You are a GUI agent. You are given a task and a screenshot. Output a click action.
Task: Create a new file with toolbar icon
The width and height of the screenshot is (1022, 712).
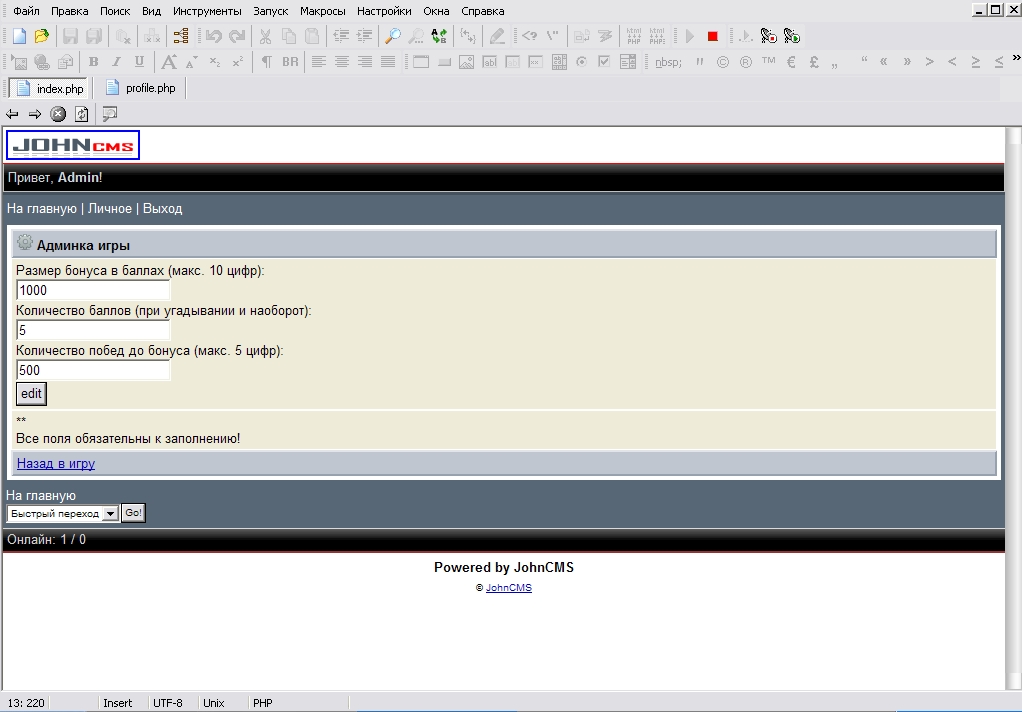19,37
